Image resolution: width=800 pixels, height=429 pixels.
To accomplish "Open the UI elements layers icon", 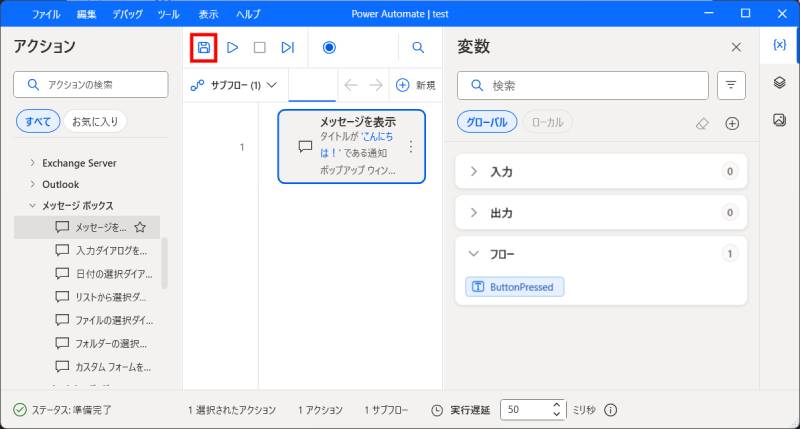I will [x=779, y=82].
